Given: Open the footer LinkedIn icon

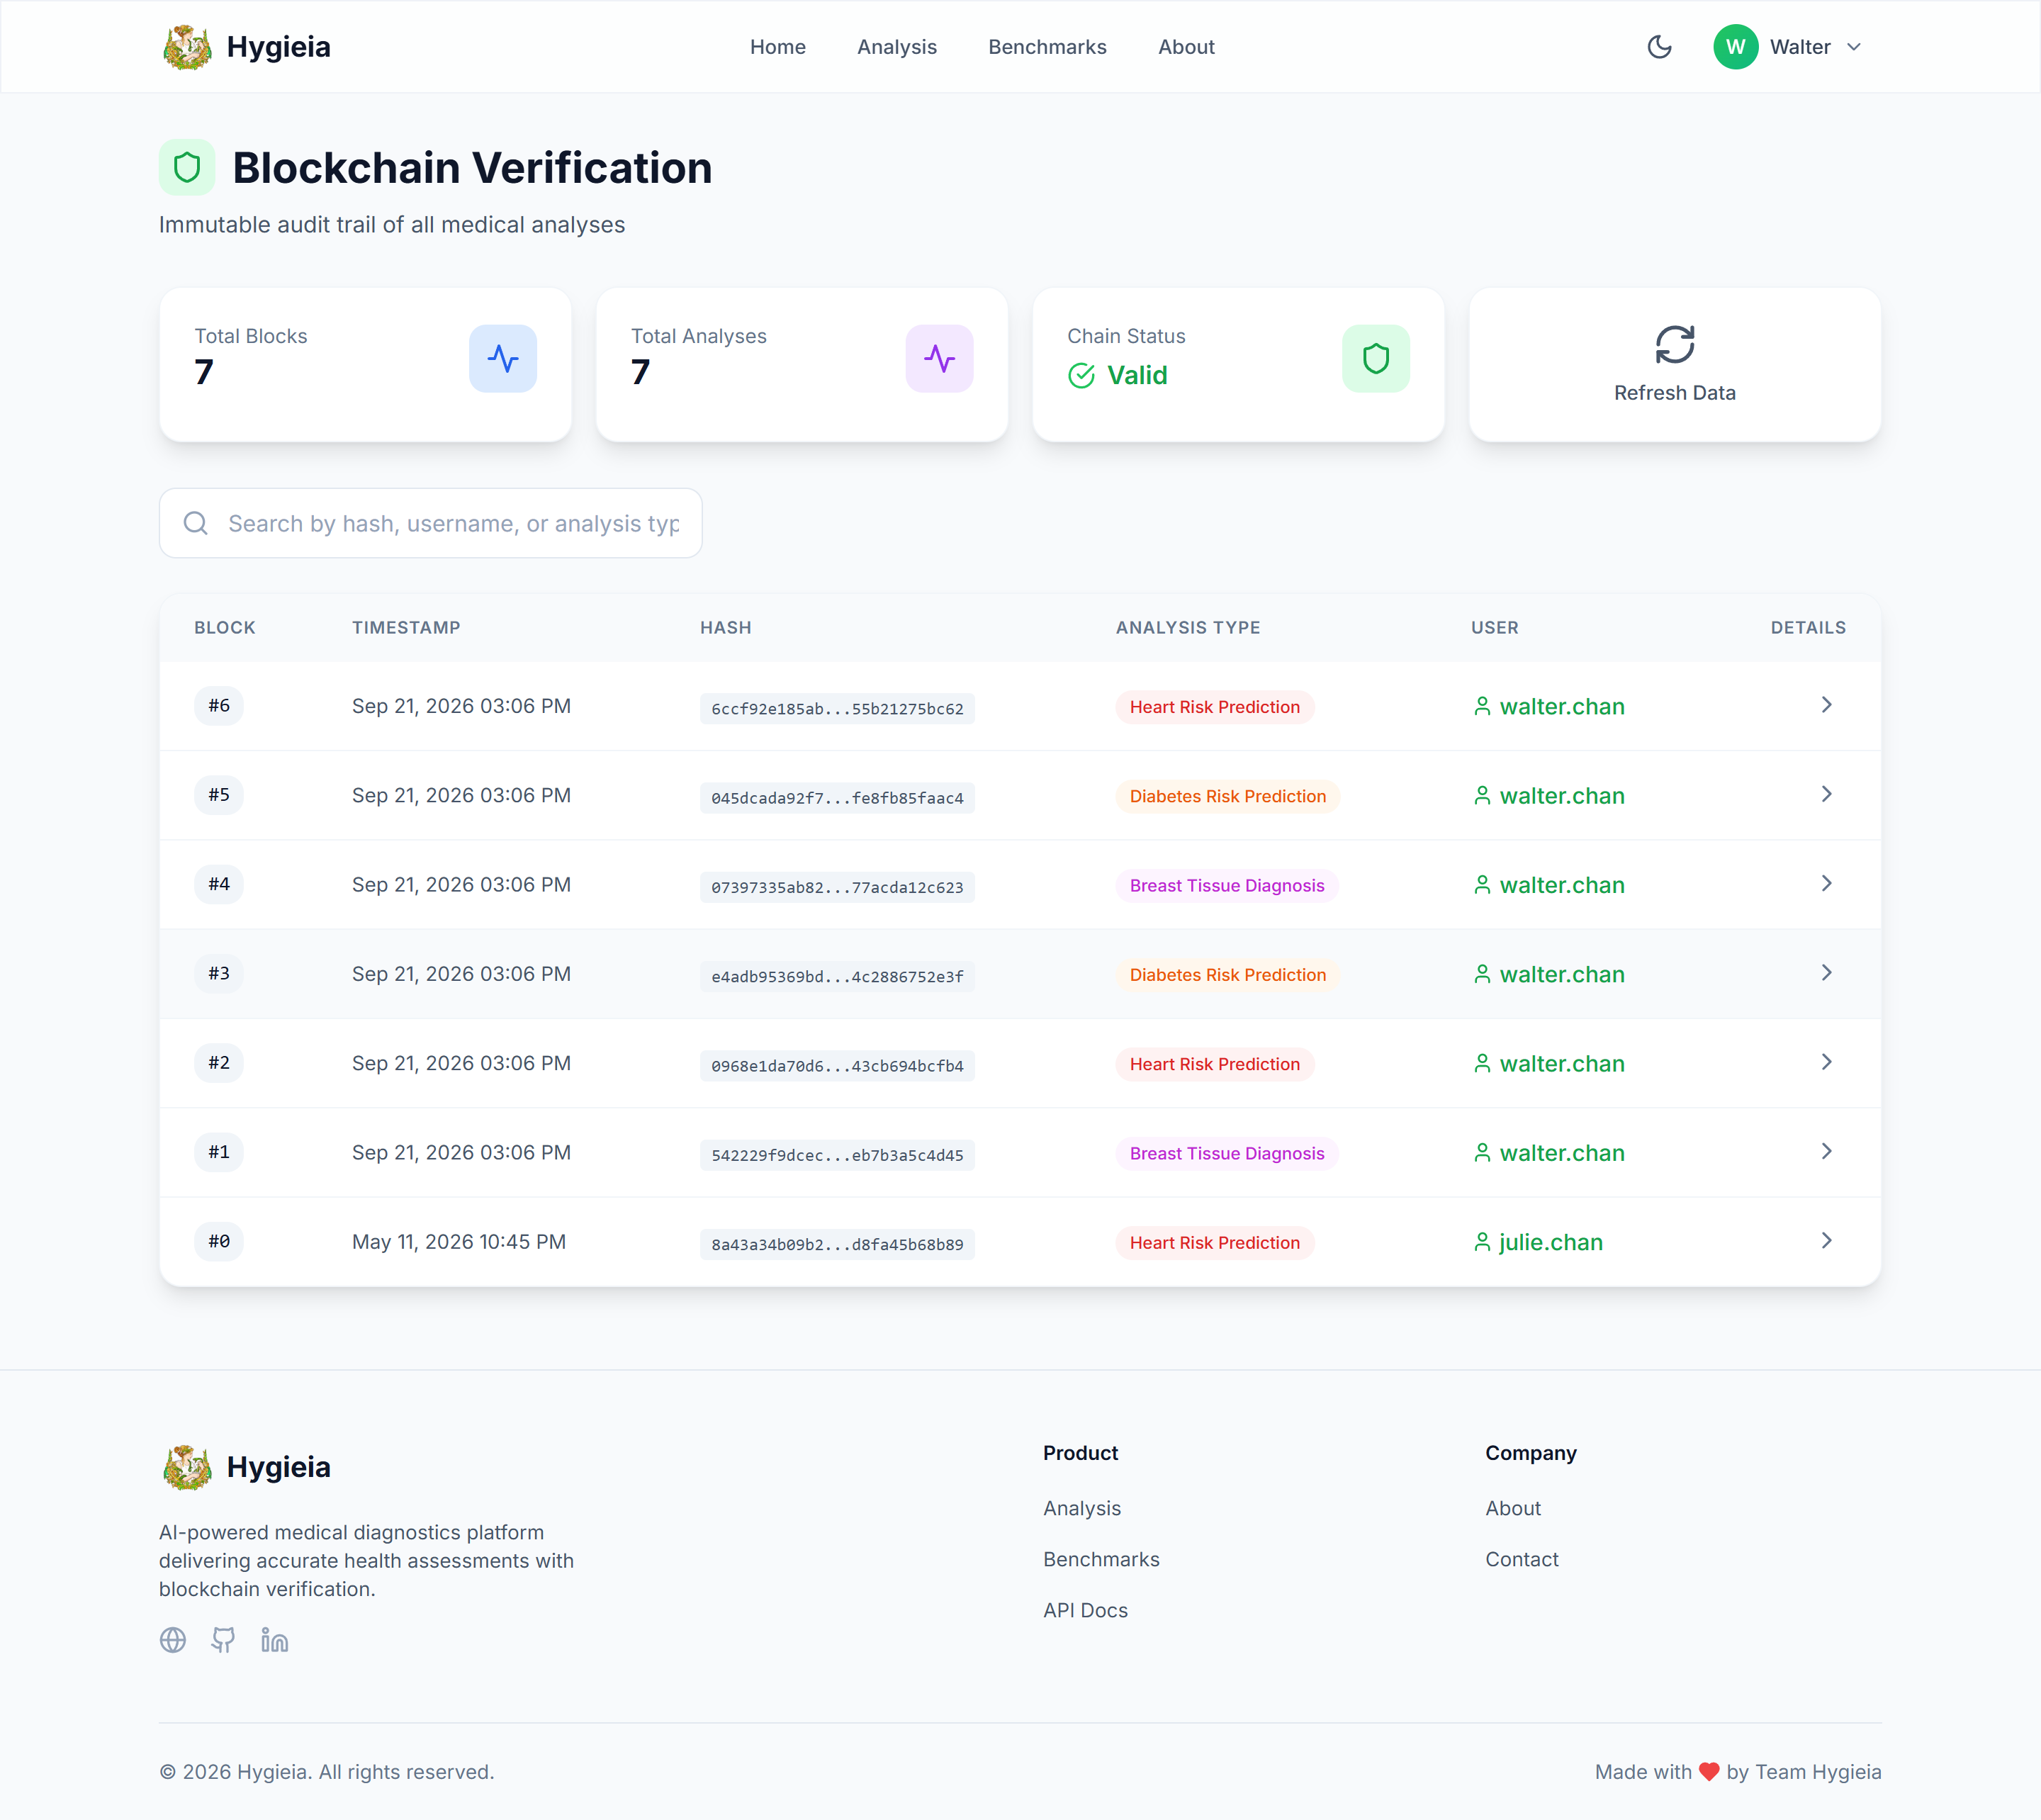Looking at the screenshot, I should (x=274, y=1640).
